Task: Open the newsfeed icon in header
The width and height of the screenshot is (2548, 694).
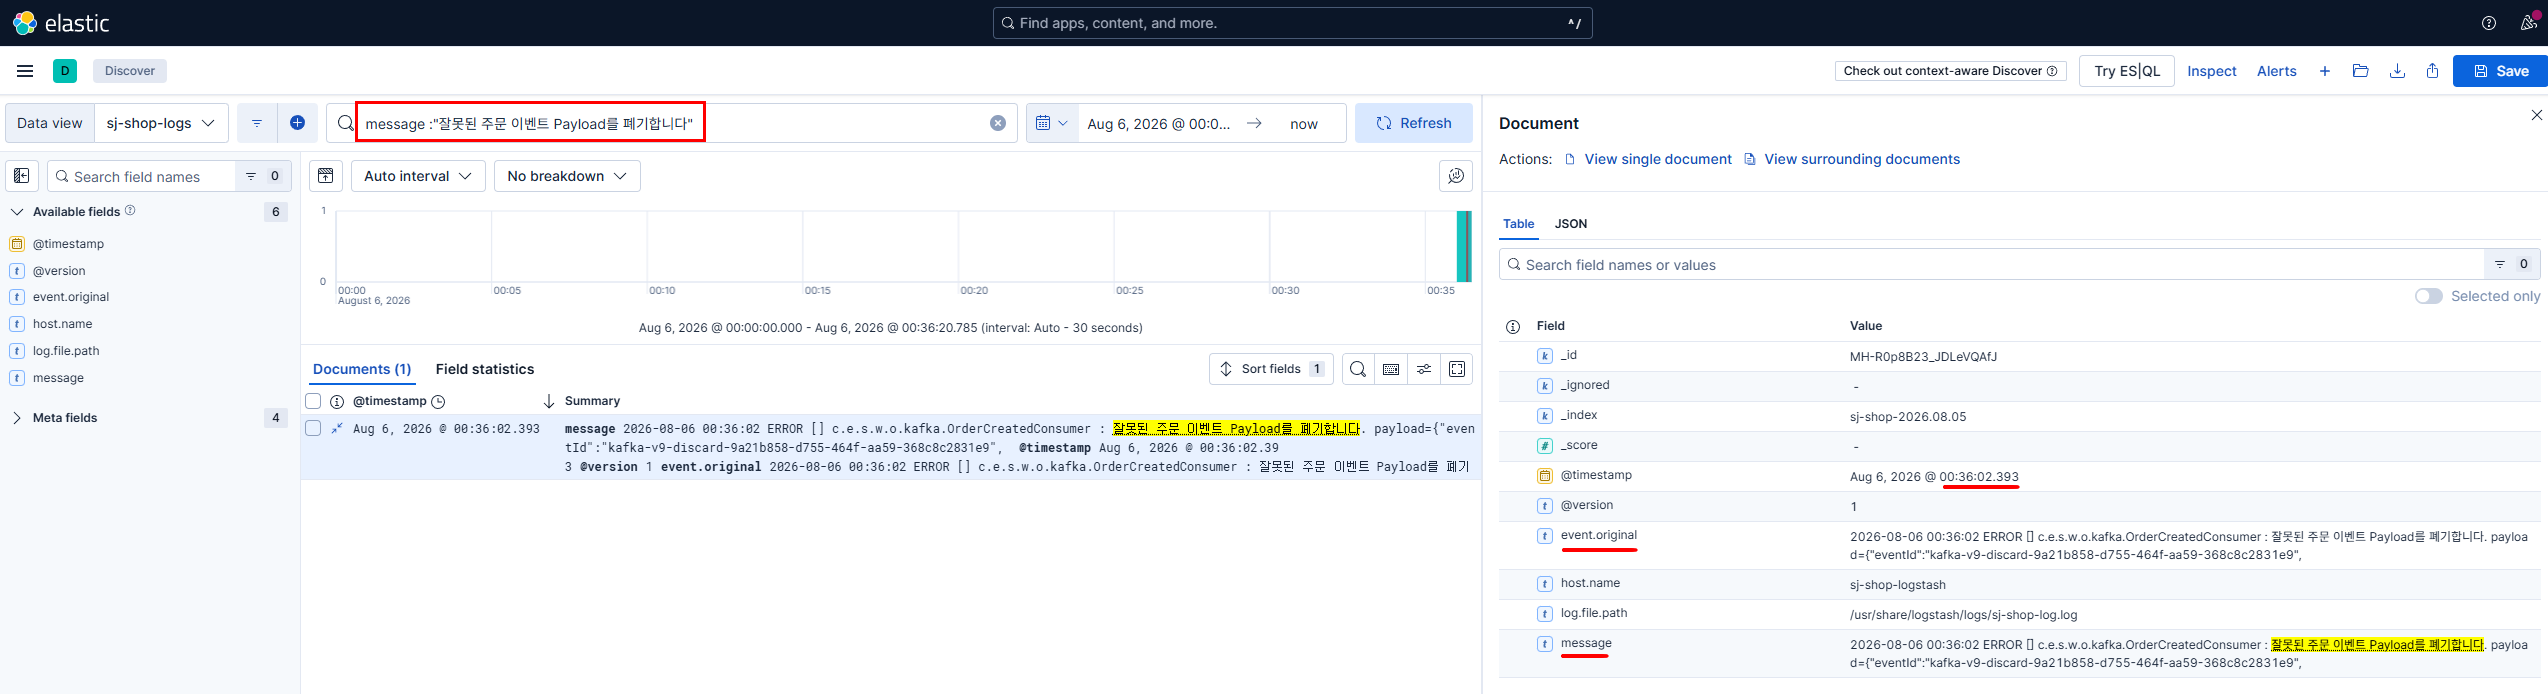Action: point(2529,23)
